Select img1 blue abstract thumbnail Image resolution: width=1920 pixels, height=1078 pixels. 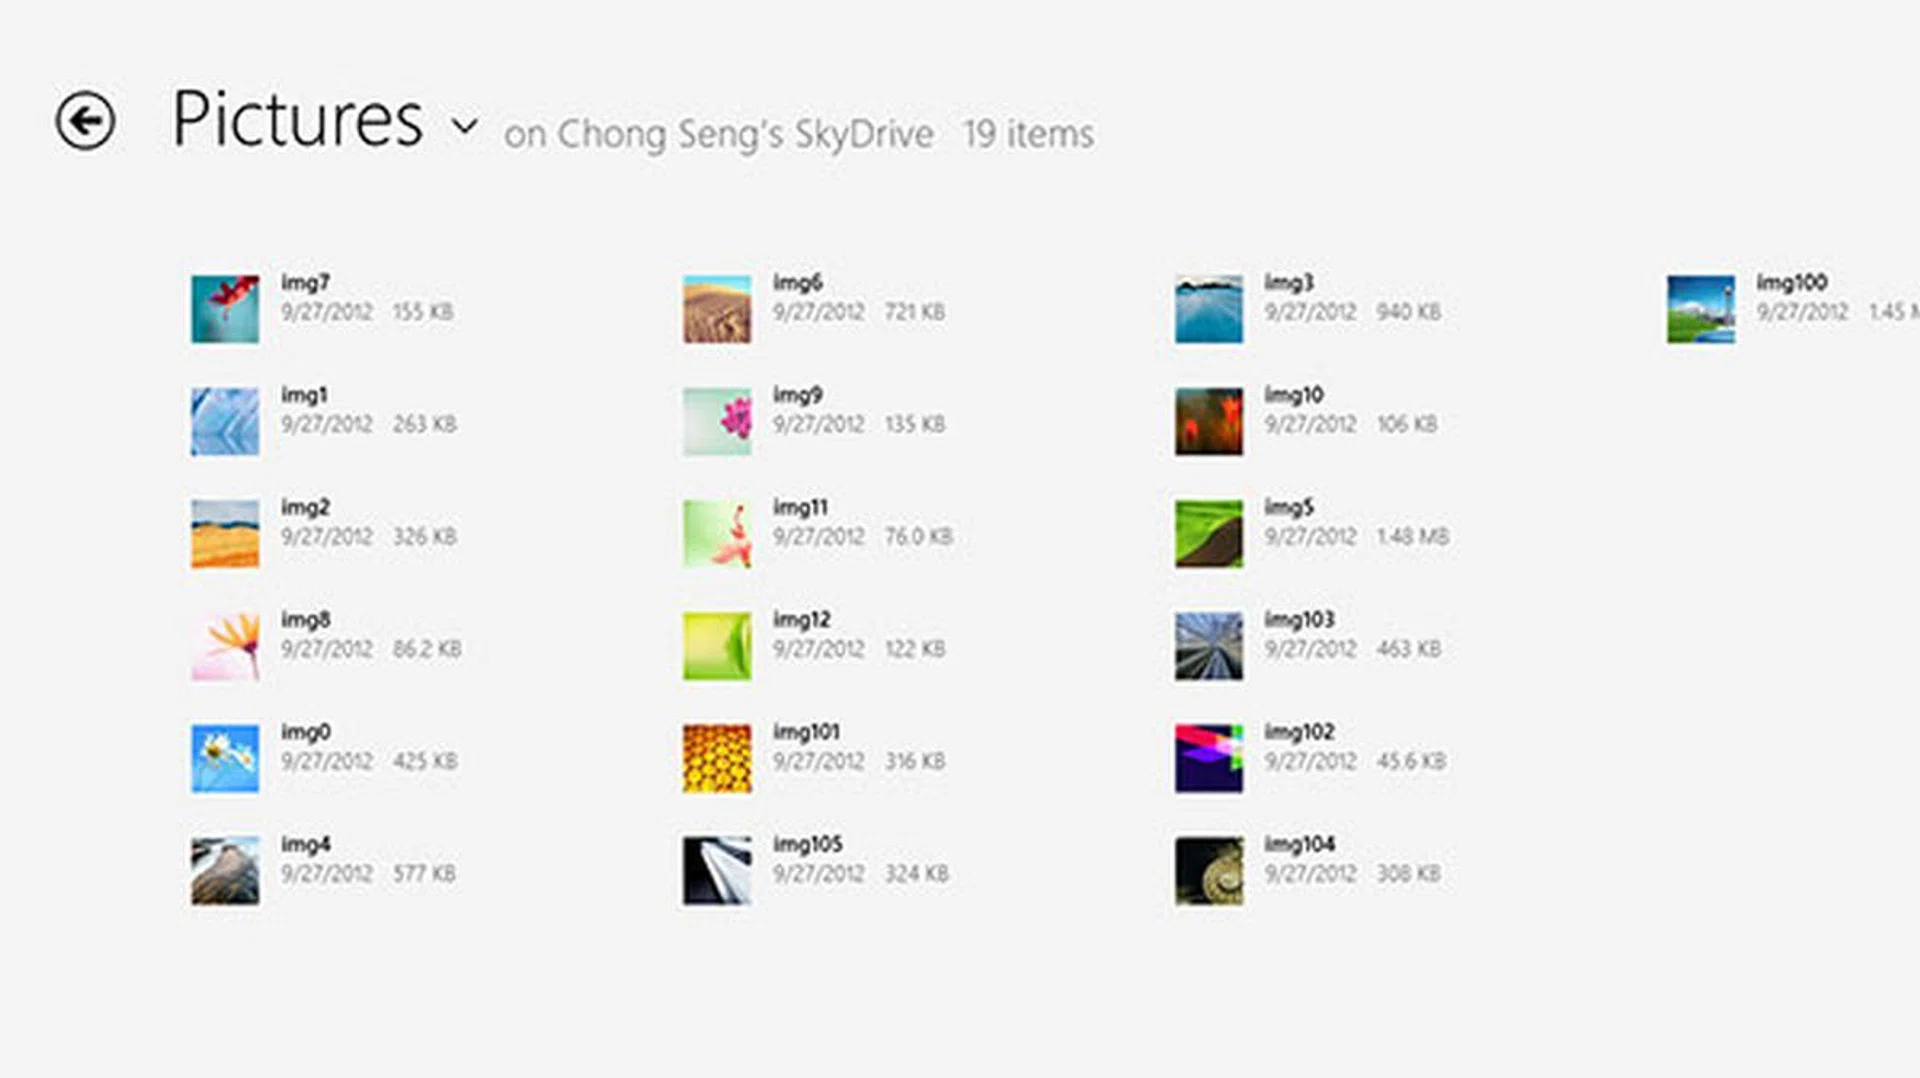225,422
